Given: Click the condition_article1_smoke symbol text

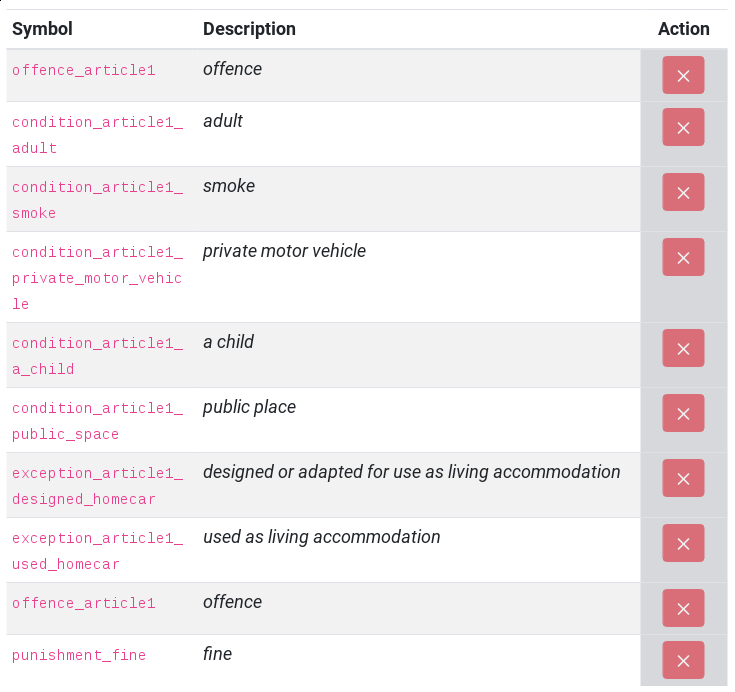Looking at the screenshot, I should (97, 200).
